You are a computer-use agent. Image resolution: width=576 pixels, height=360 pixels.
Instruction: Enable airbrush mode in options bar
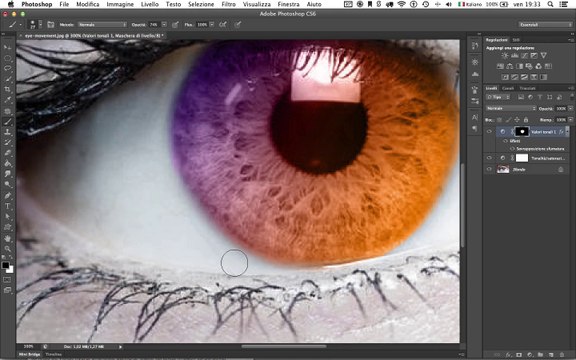pyautogui.click(x=223, y=25)
